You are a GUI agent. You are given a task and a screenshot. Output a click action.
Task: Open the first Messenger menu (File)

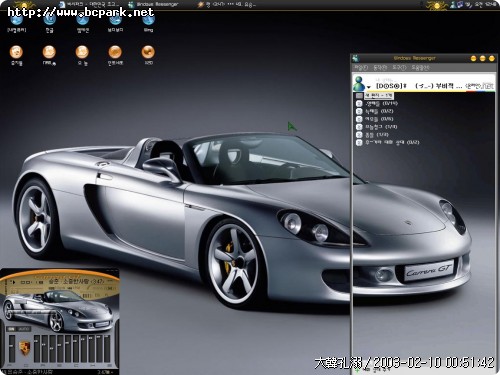pyautogui.click(x=360, y=68)
